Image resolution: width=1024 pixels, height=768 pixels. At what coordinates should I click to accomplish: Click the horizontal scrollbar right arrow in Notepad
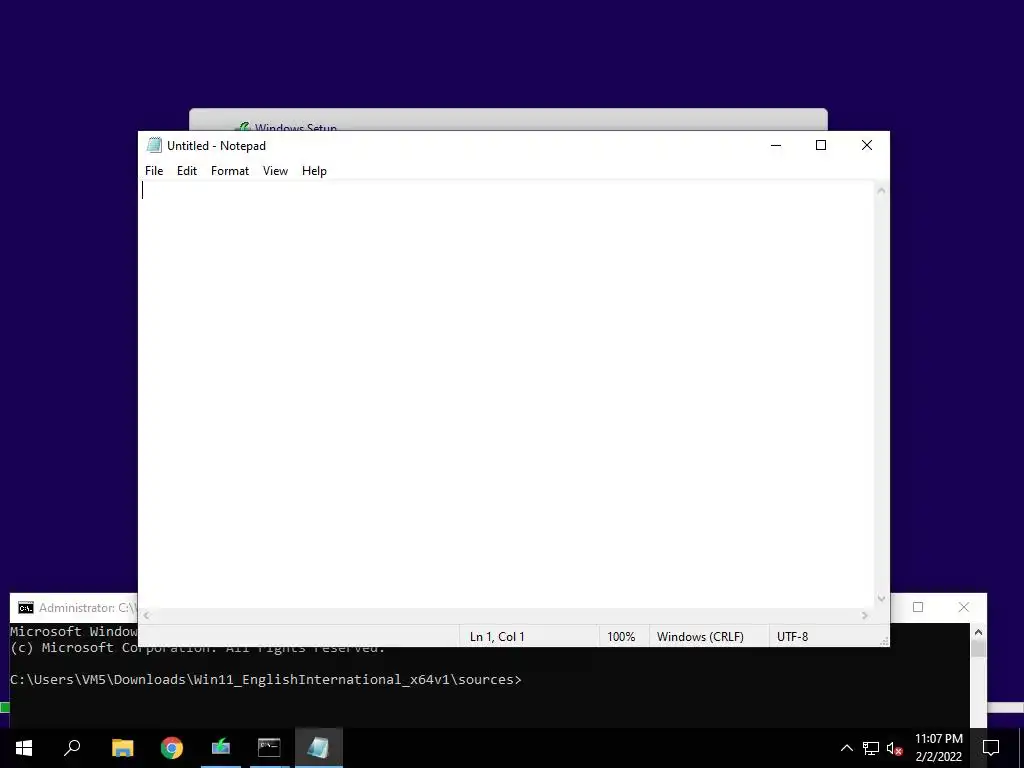coord(865,616)
